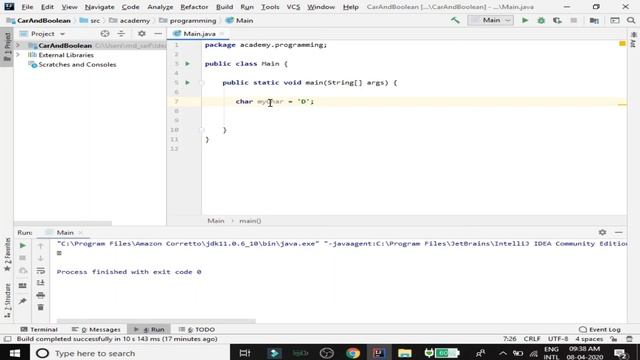This screenshot has height=360, width=640.
Task: Select the Main.java editor tab
Action: coord(199,33)
